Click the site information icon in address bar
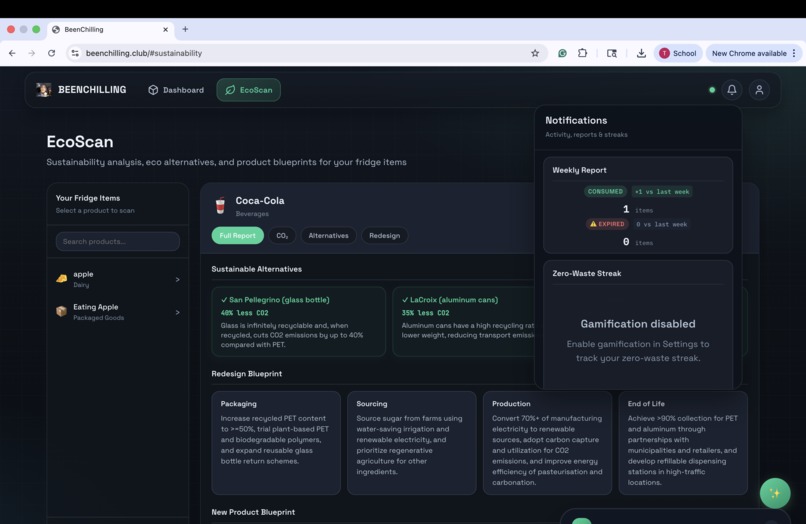Screen dimensions: 806x524 click(x=75, y=53)
